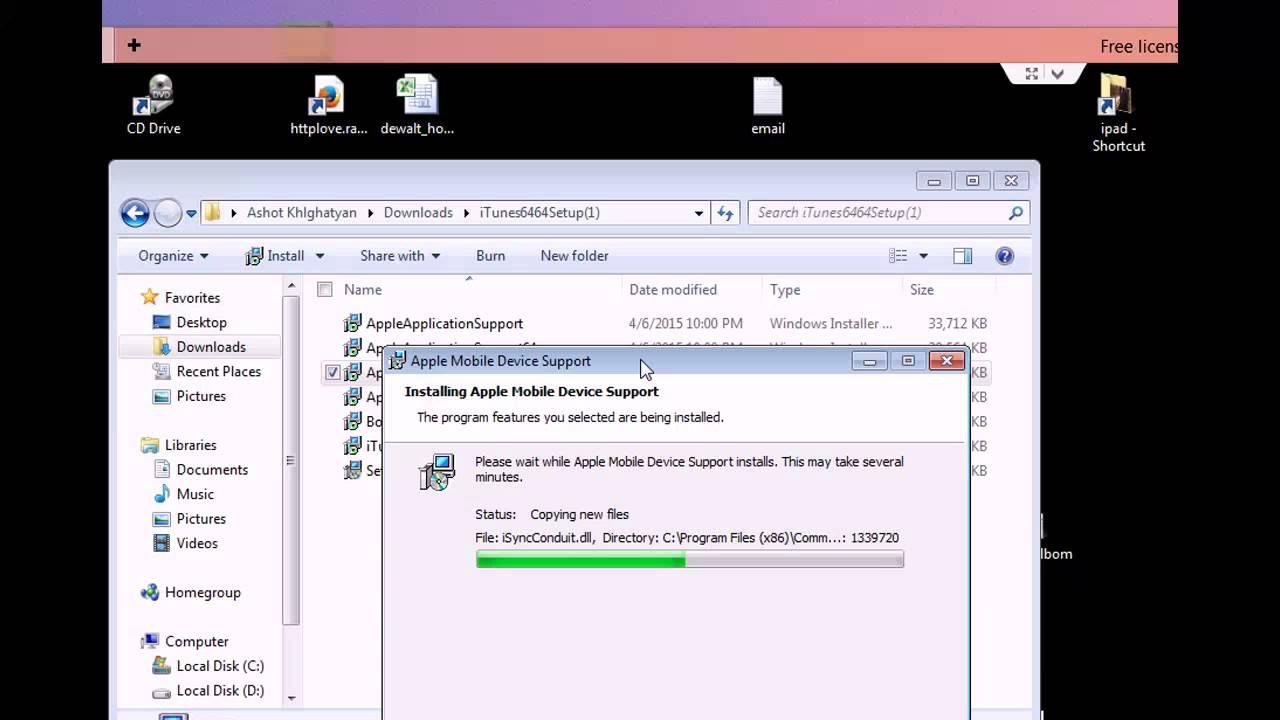Click the navigation pane scrollbar down arrow
This screenshot has height=720, width=1280.
coord(292,698)
